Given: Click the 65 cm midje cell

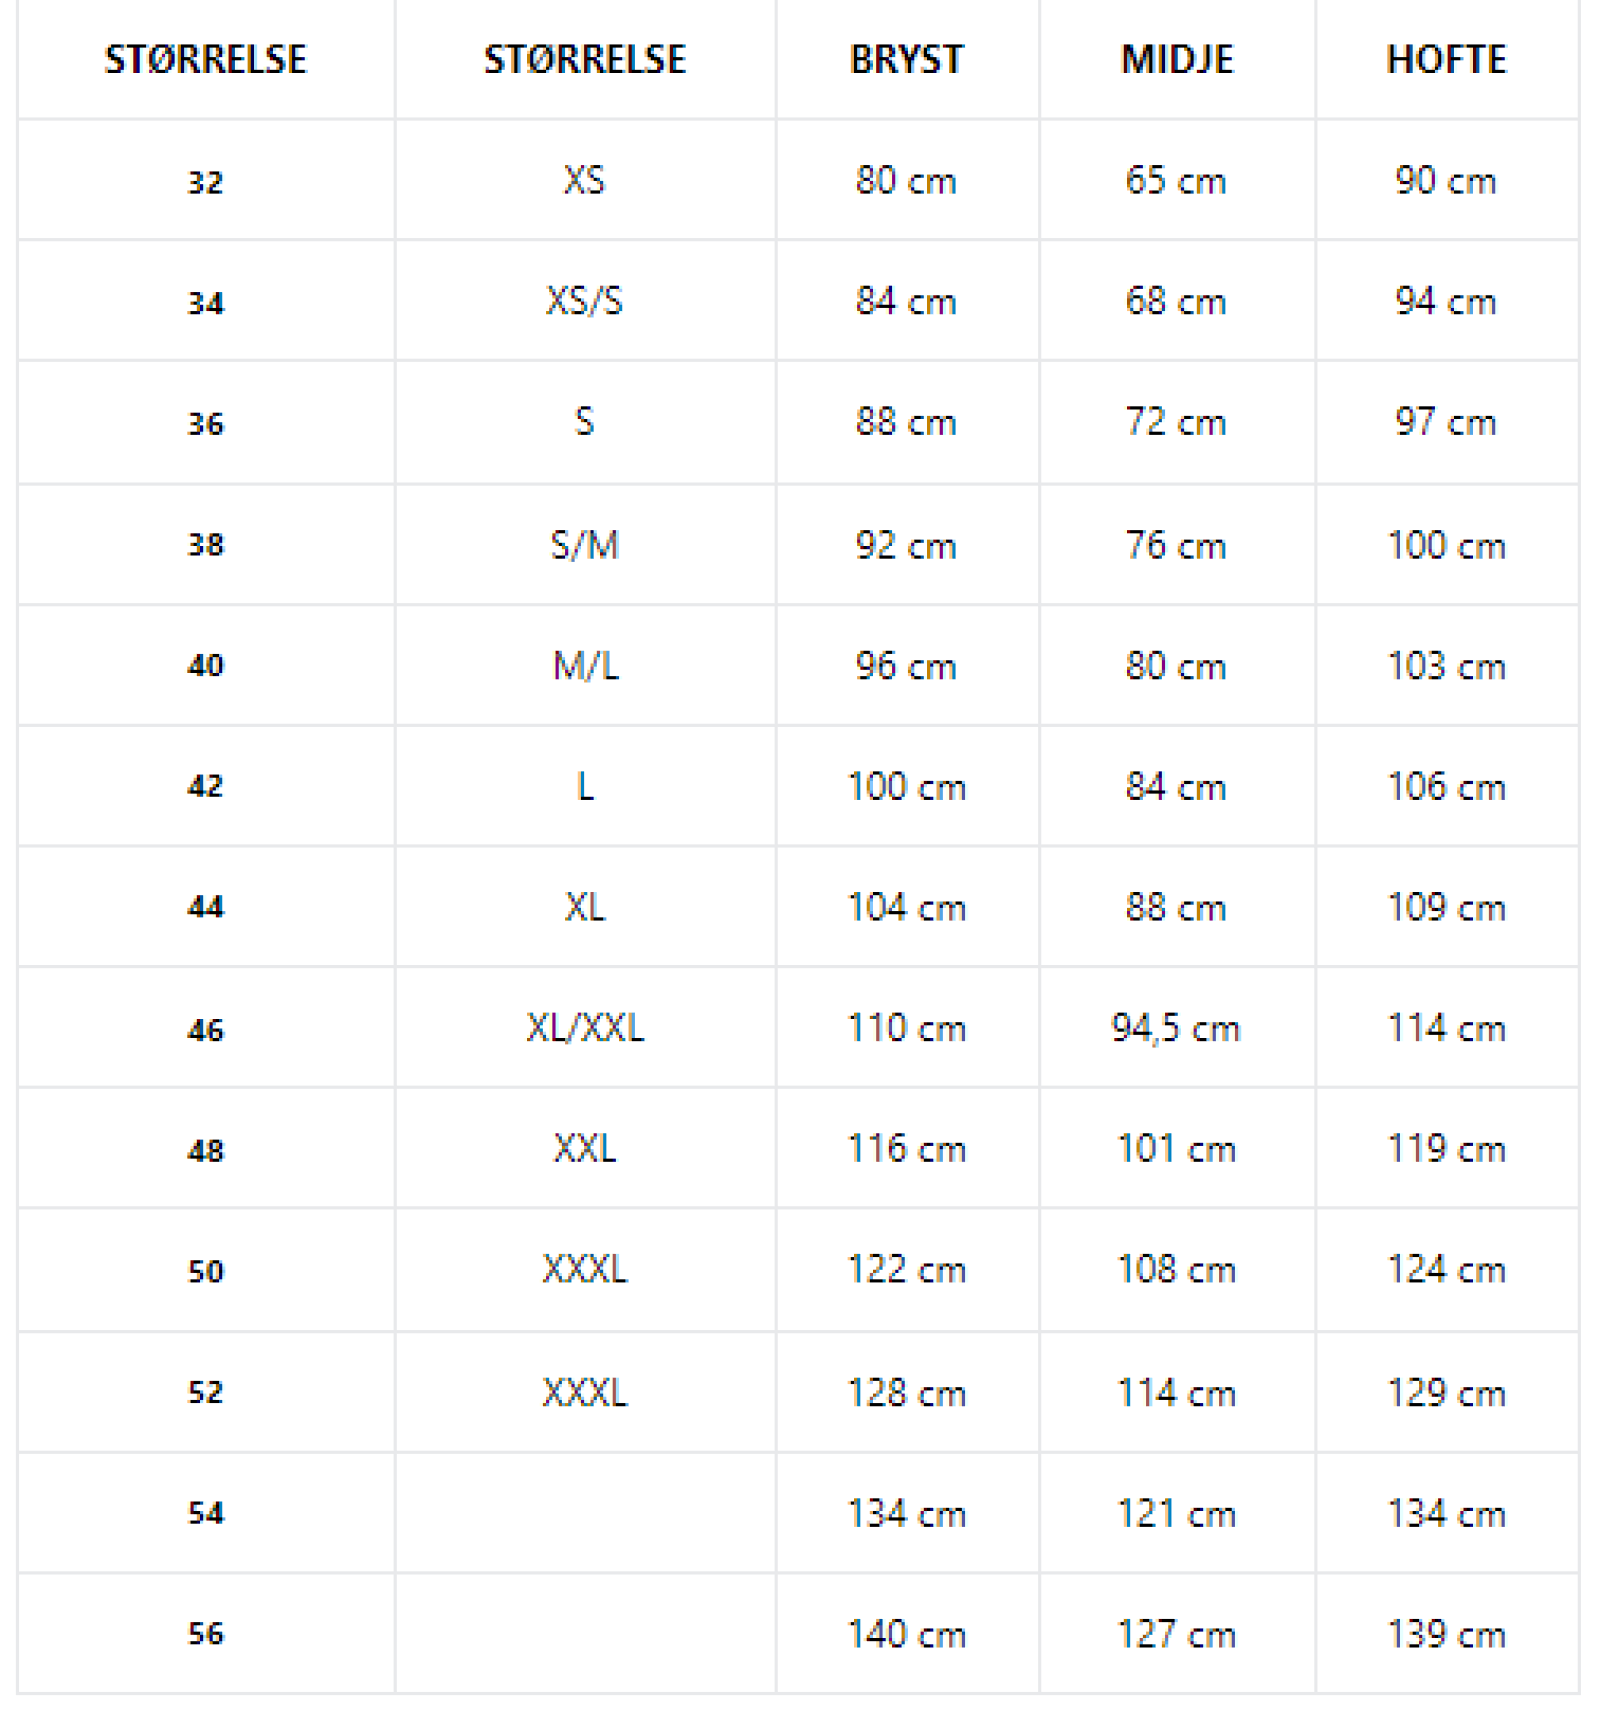Looking at the screenshot, I should [1176, 181].
